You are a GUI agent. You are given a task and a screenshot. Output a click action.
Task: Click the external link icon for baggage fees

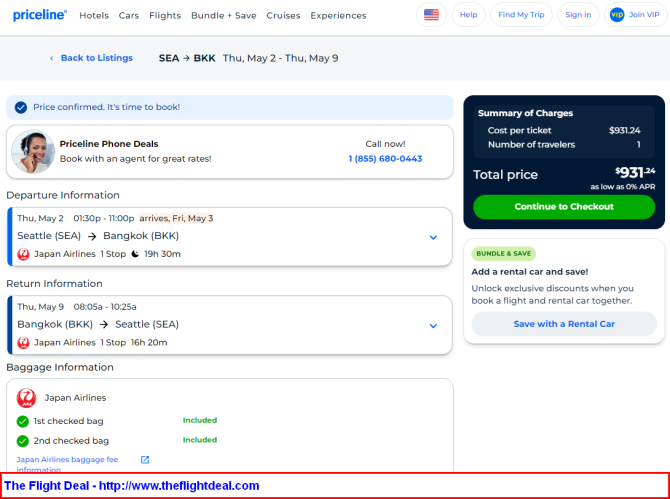point(145,460)
